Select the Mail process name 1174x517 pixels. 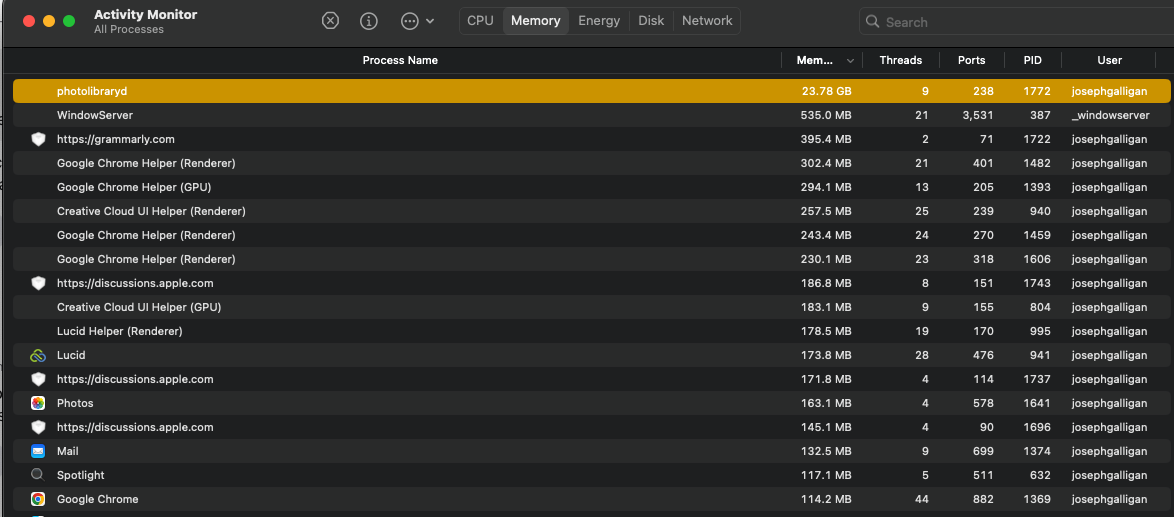tap(67, 451)
